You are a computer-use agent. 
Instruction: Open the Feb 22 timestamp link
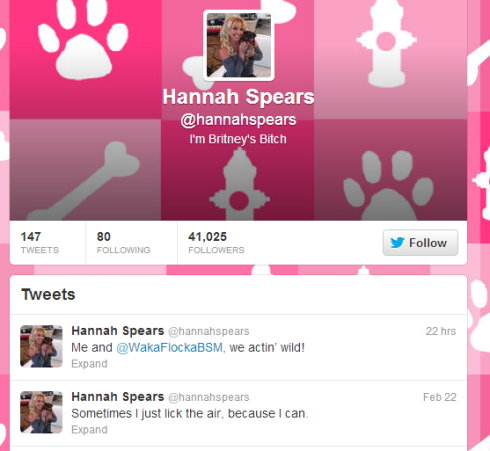(440, 397)
